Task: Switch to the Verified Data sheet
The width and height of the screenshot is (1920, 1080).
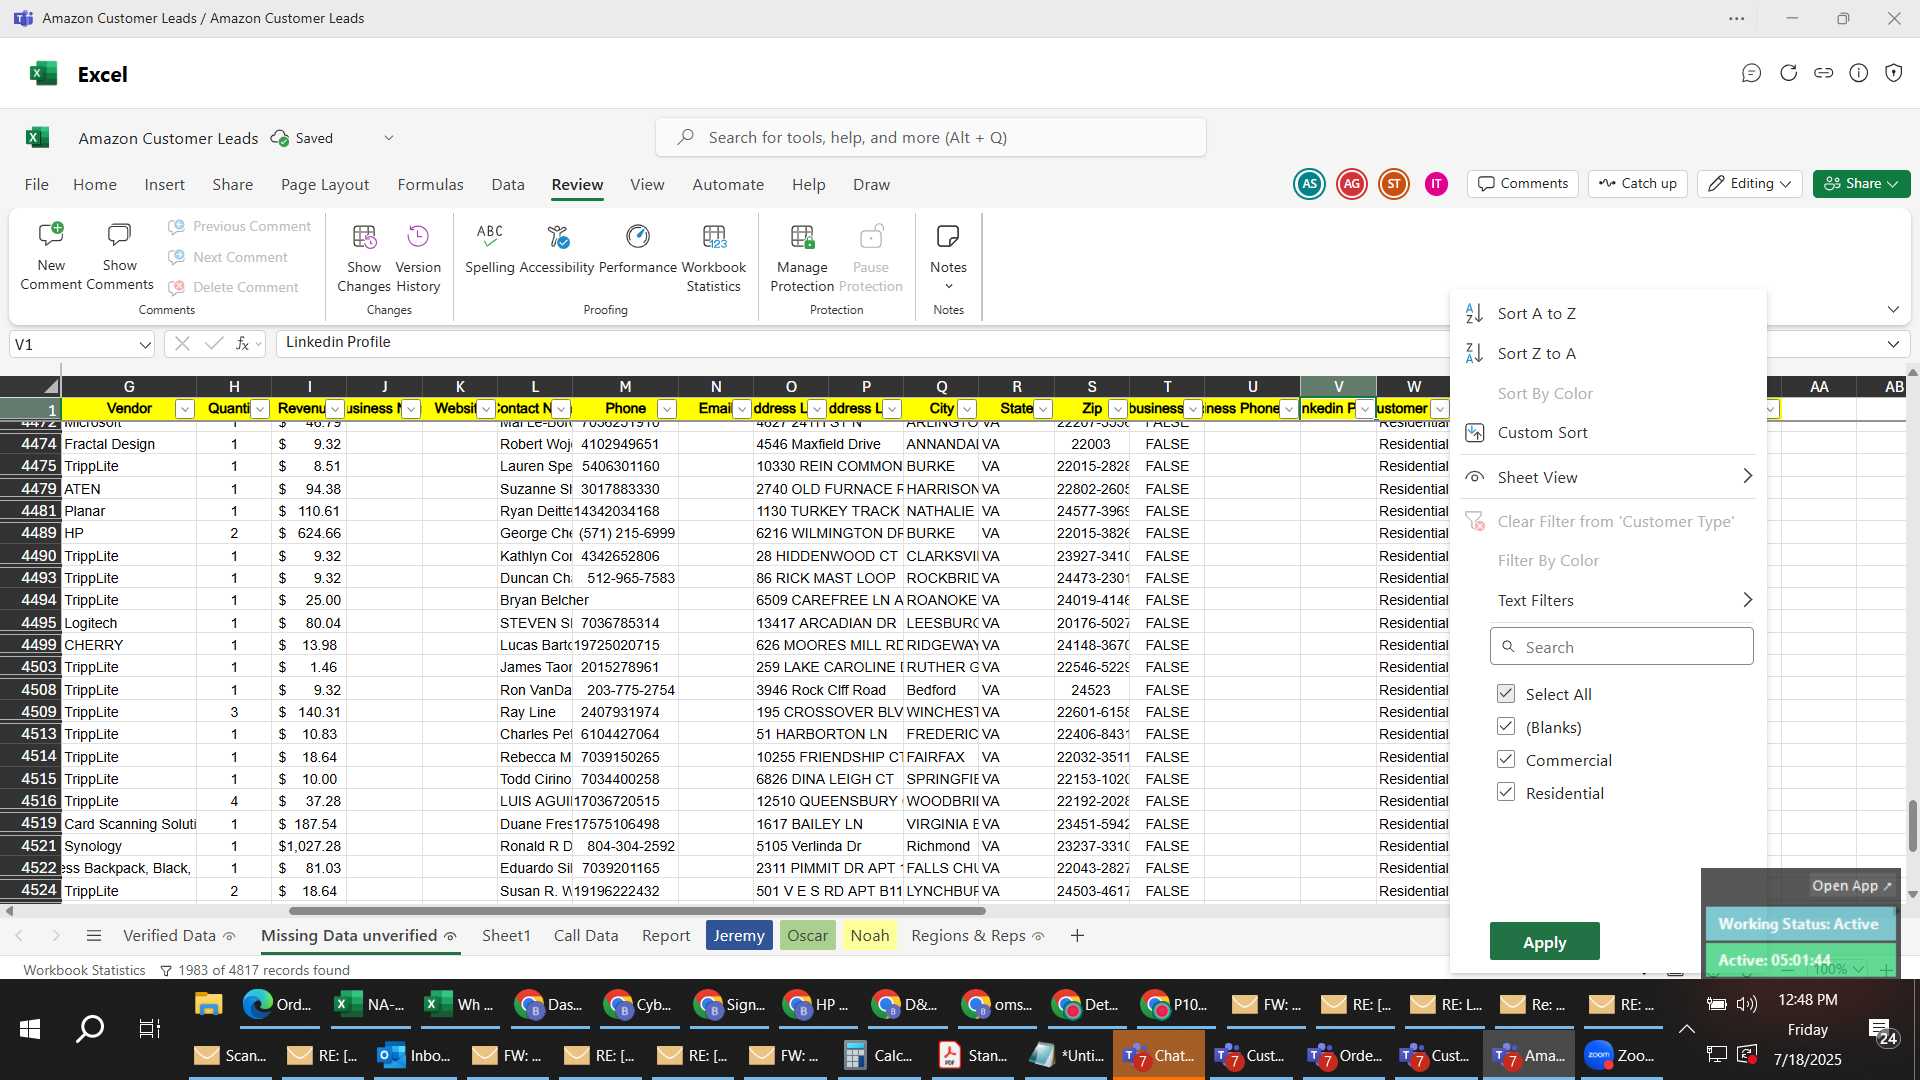Action: [x=169, y=936]
